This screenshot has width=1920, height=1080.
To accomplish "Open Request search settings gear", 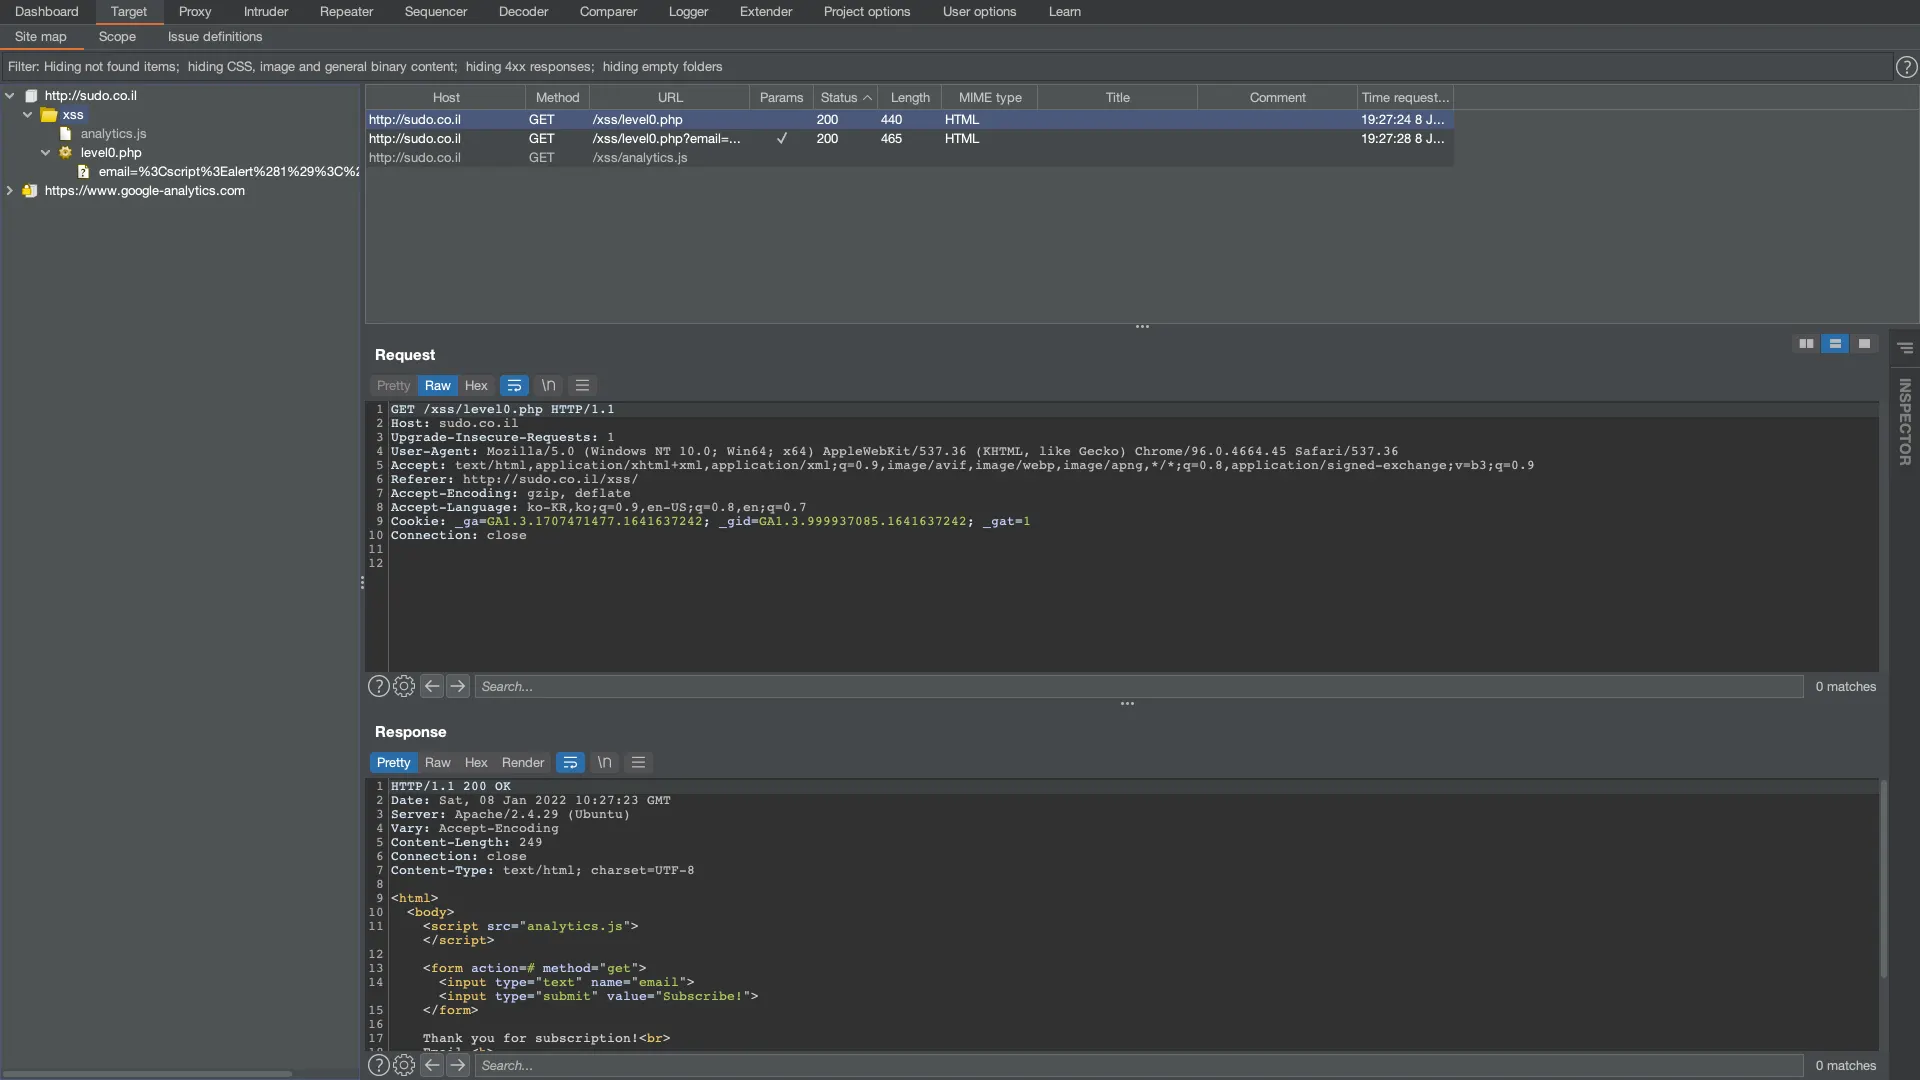I will click(x=404, y=687).
